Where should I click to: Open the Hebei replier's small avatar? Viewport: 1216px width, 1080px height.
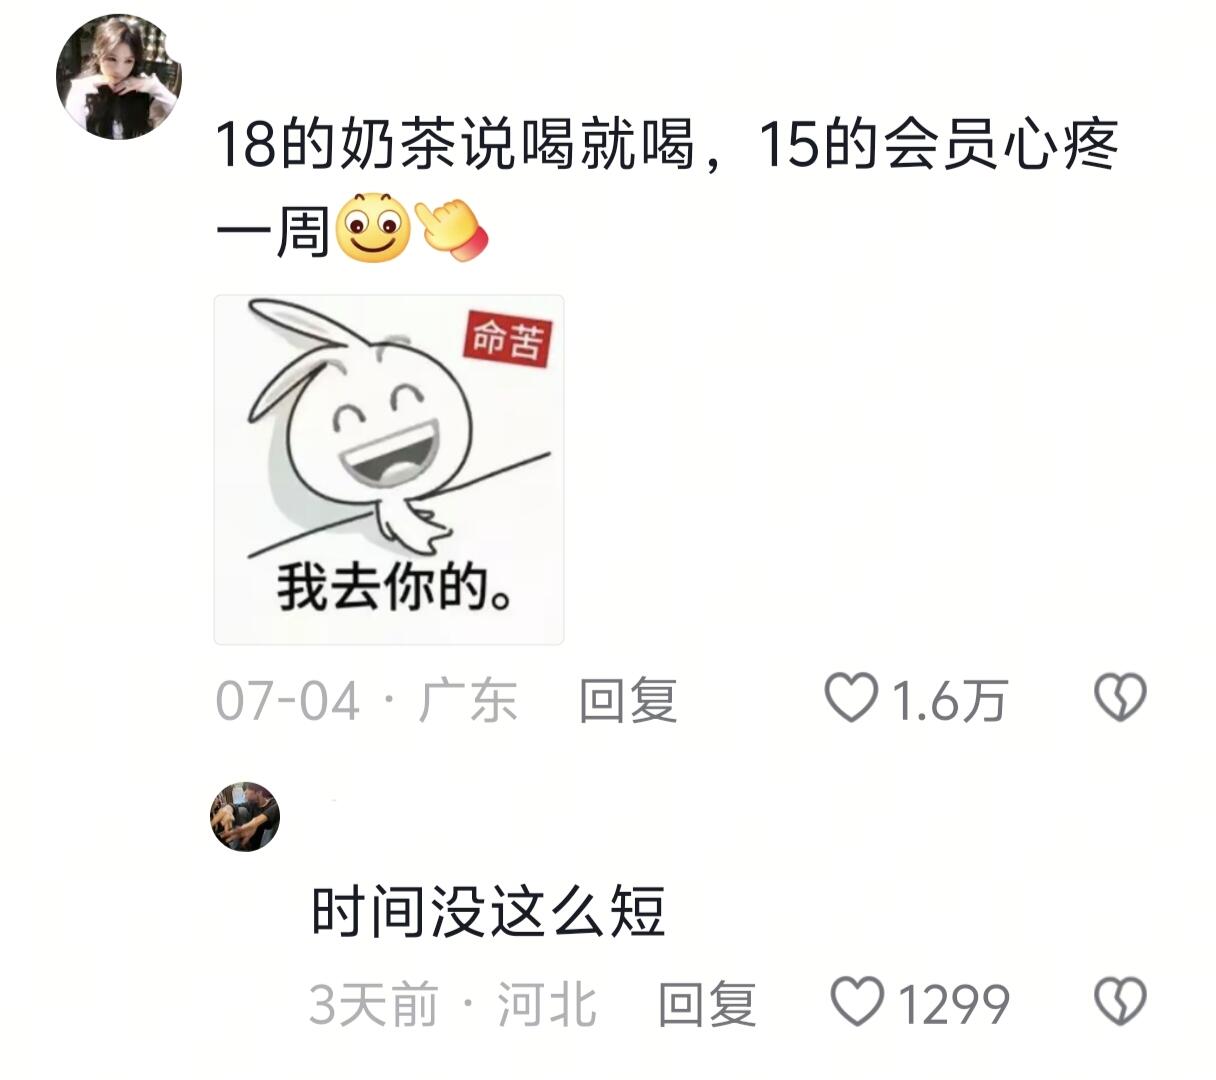pyautogui.click(x=245, y=817)
